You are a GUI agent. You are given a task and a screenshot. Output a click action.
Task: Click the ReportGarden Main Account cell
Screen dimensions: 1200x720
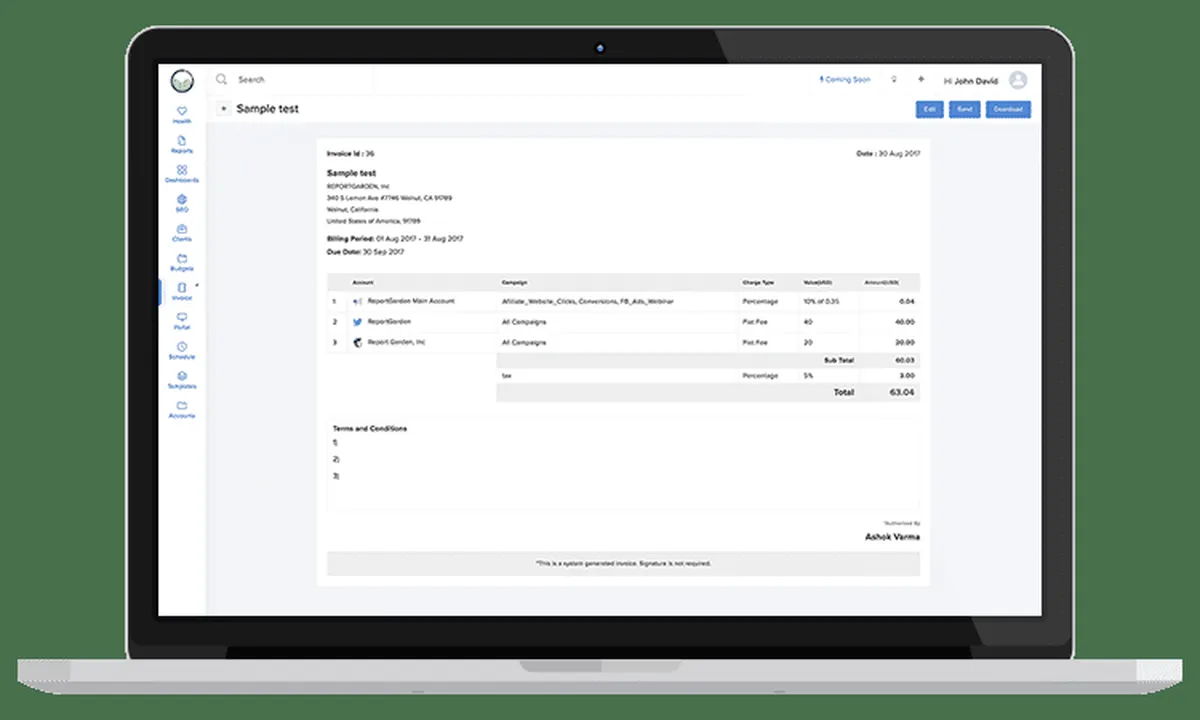(x=411, y=301)
